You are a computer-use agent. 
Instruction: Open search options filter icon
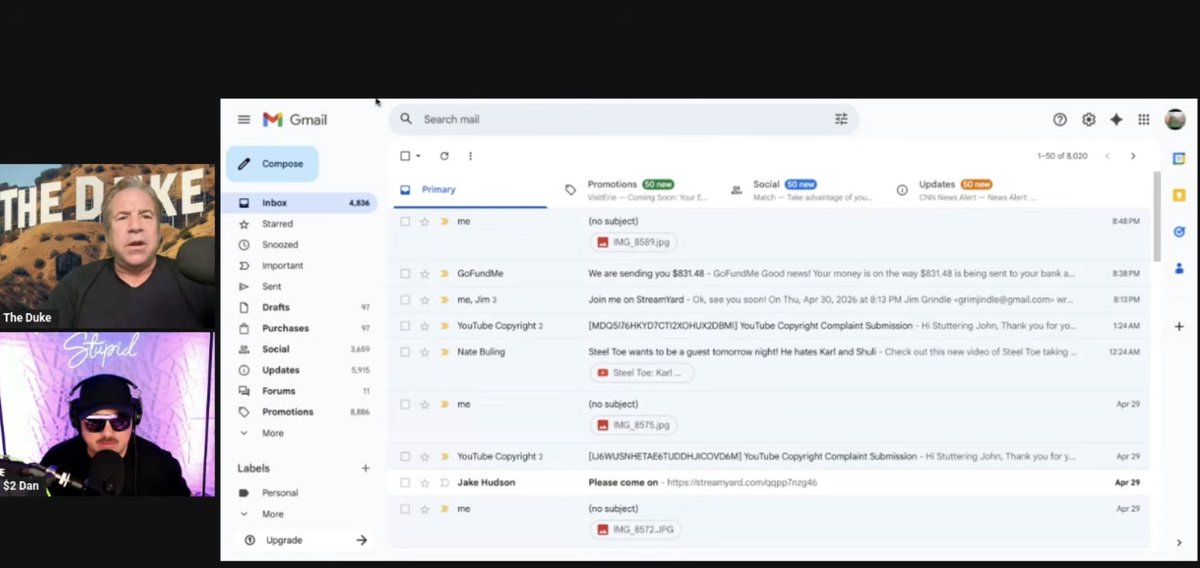coord(841,119)
